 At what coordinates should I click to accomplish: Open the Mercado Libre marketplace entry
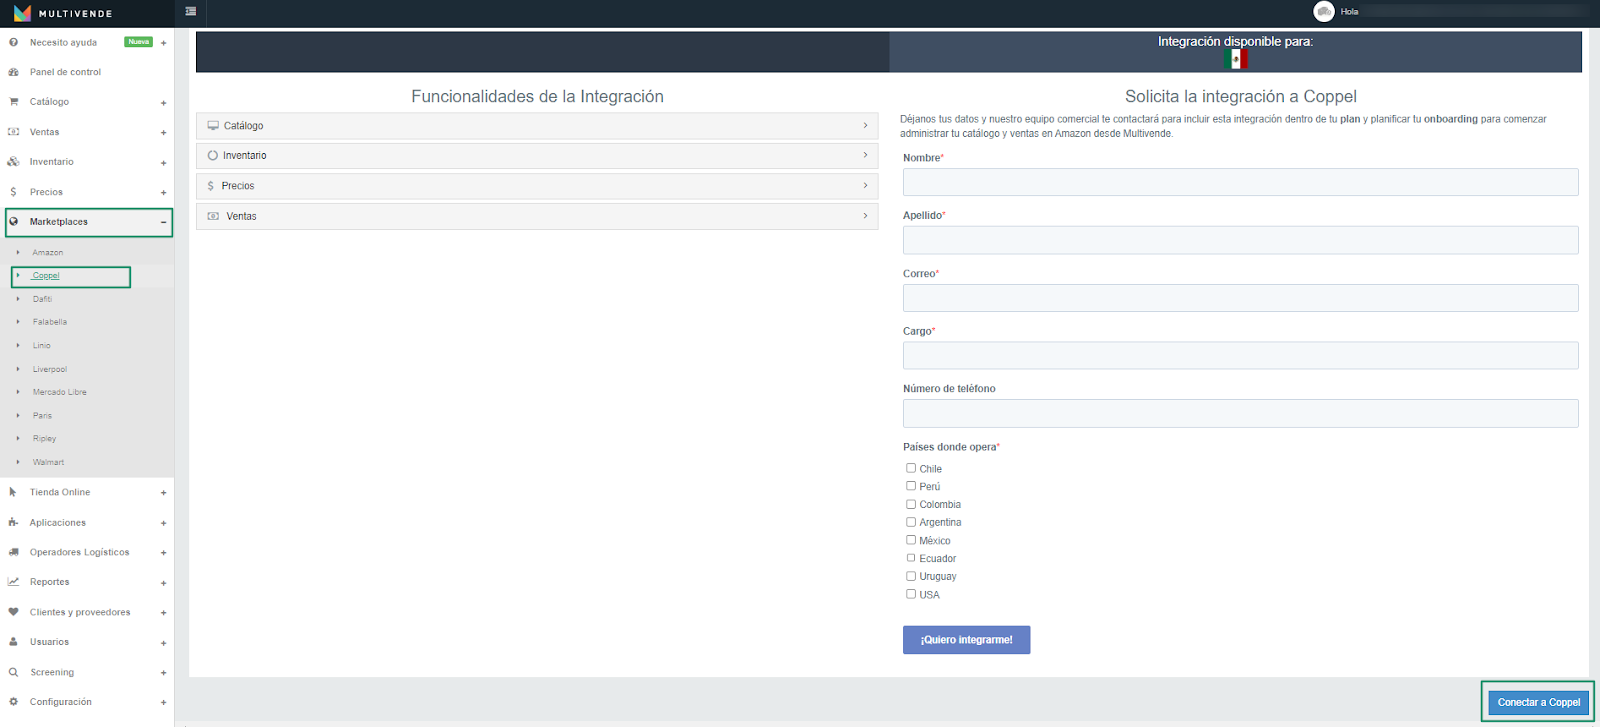click(60, 392)
